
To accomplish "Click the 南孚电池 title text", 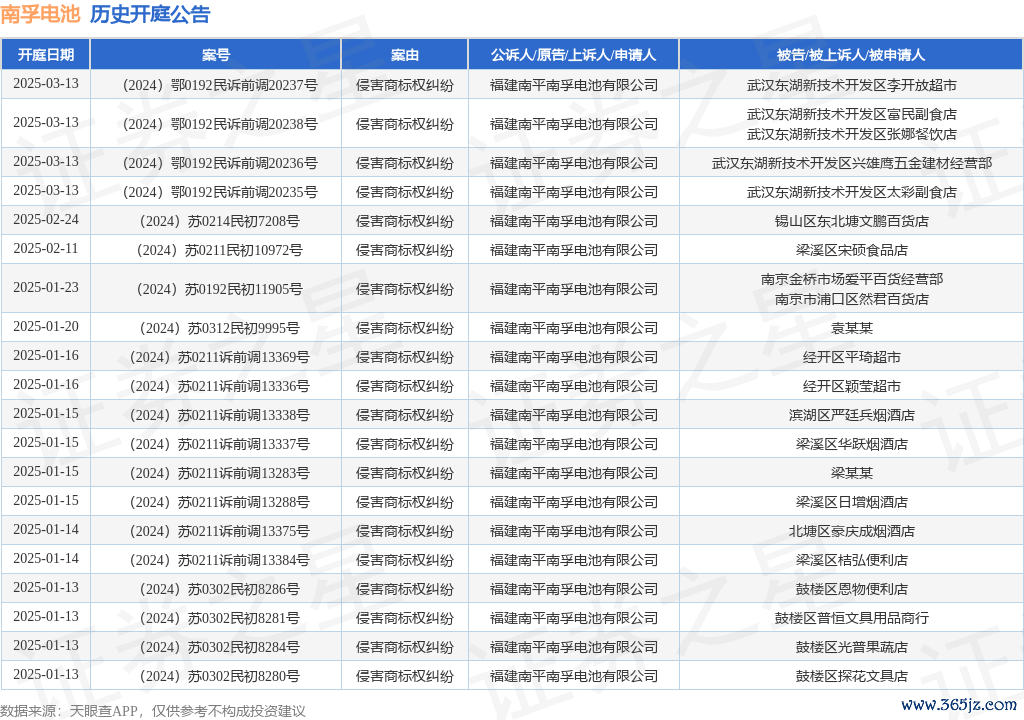I will 40,14.
